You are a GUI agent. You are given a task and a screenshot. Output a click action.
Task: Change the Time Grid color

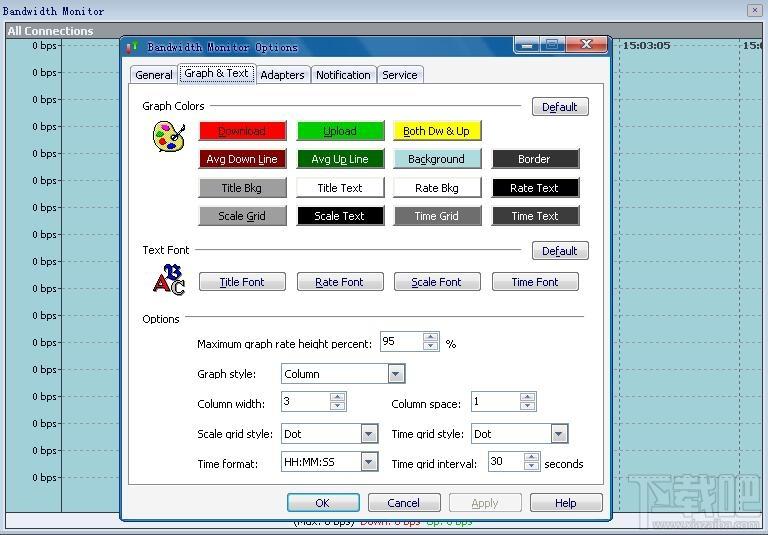pos(436,216)
